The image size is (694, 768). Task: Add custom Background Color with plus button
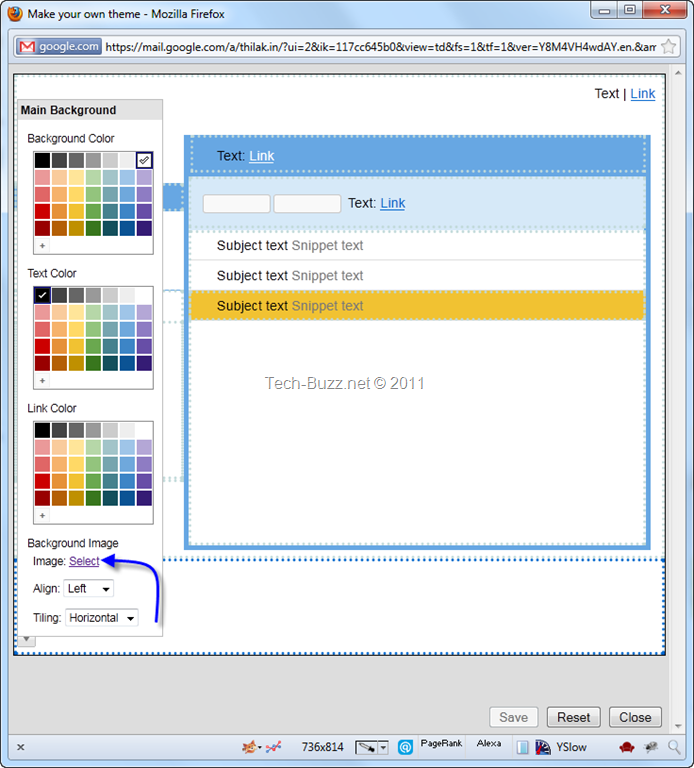42,245
